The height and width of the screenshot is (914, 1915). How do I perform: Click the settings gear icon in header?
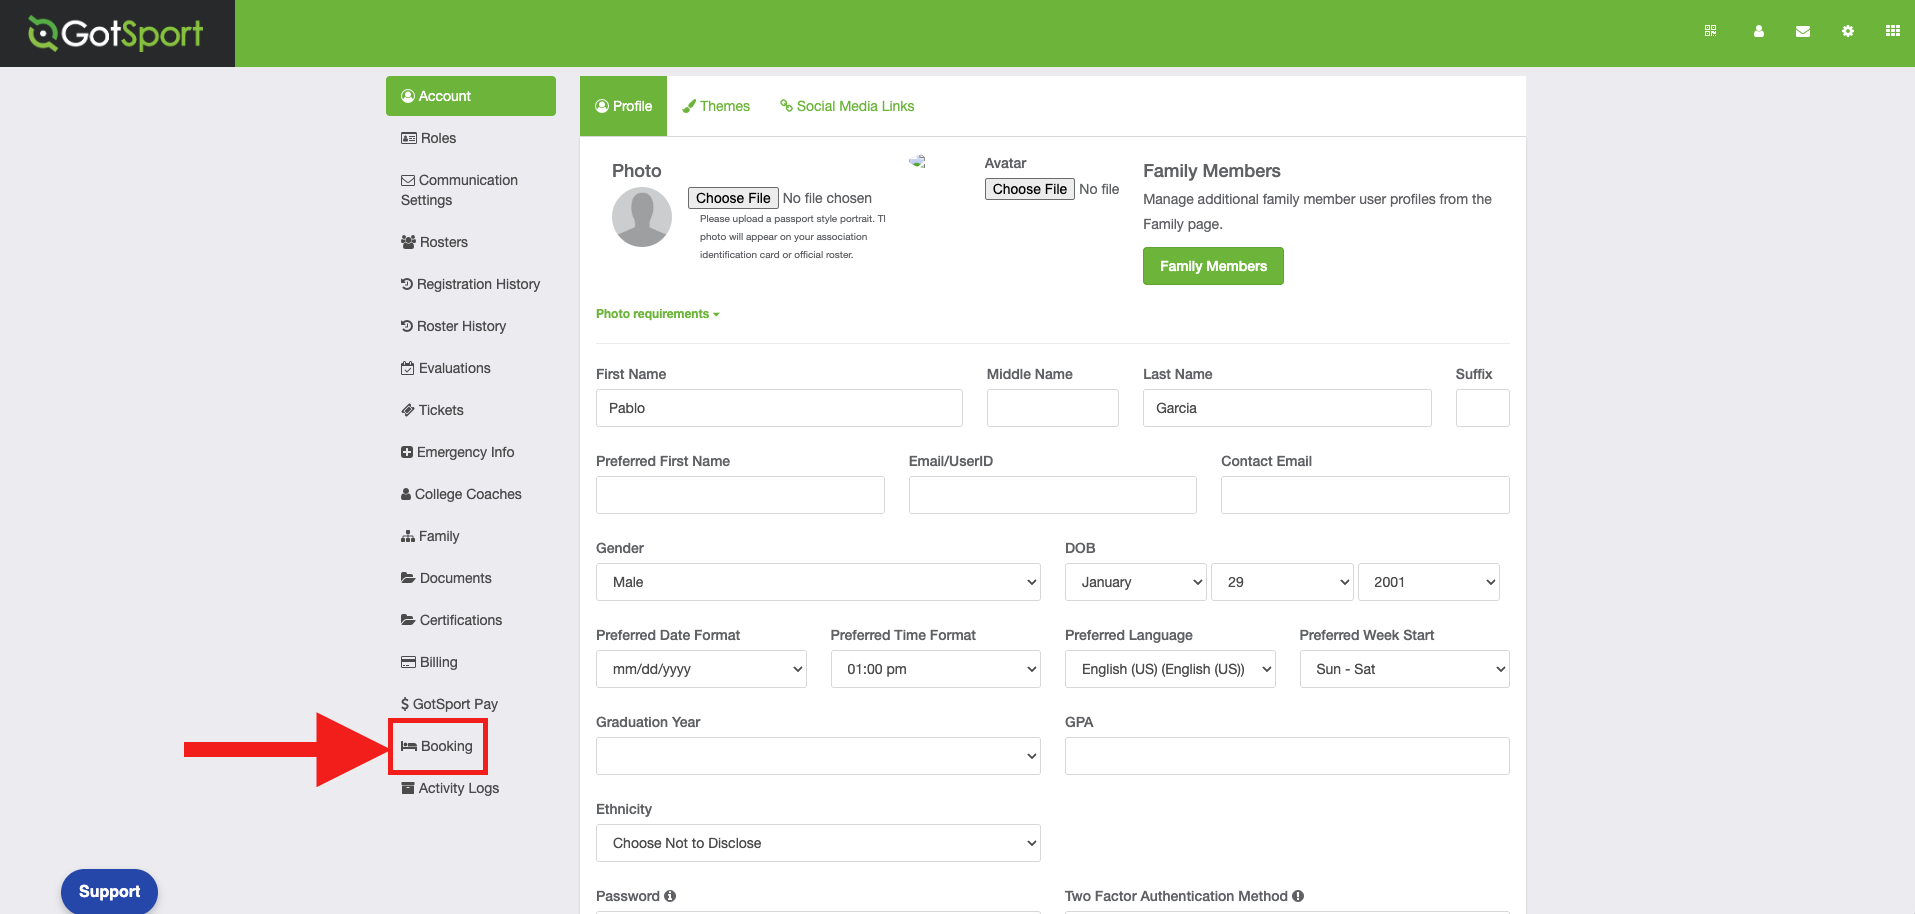point(1847,31)
